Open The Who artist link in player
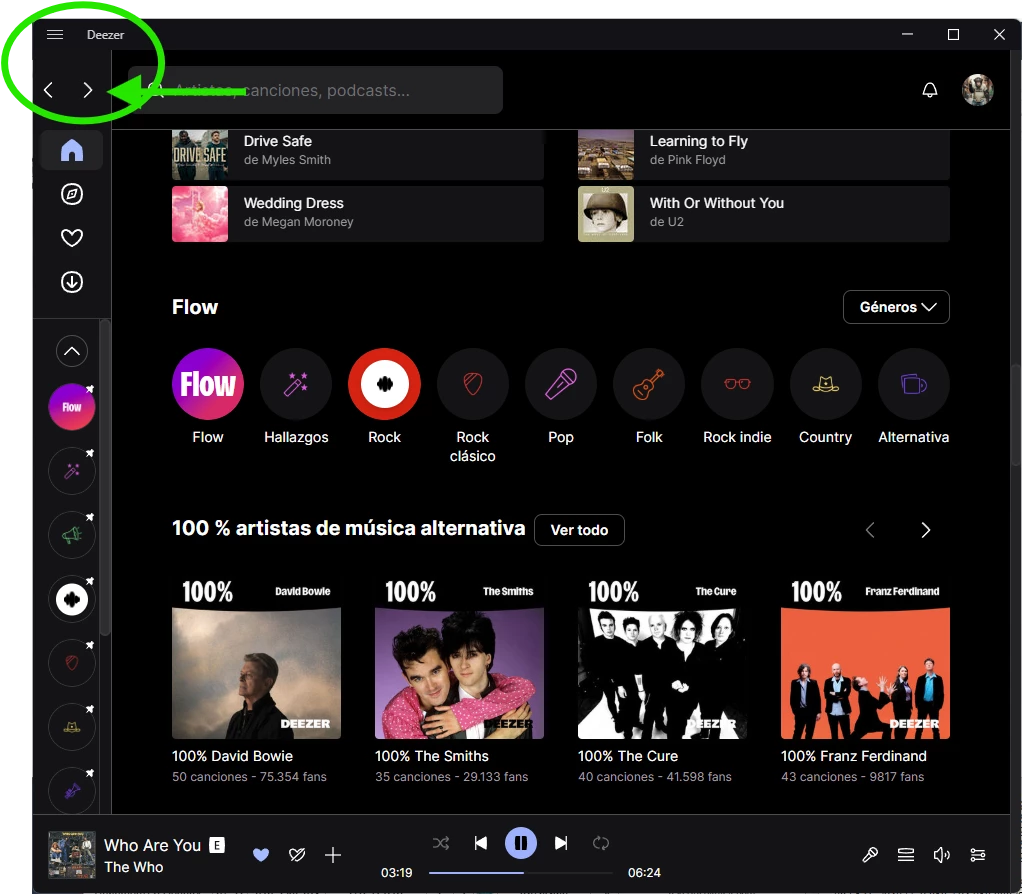Image resolution: width=1022 pixels, height=894 pixels. (134, 867)
